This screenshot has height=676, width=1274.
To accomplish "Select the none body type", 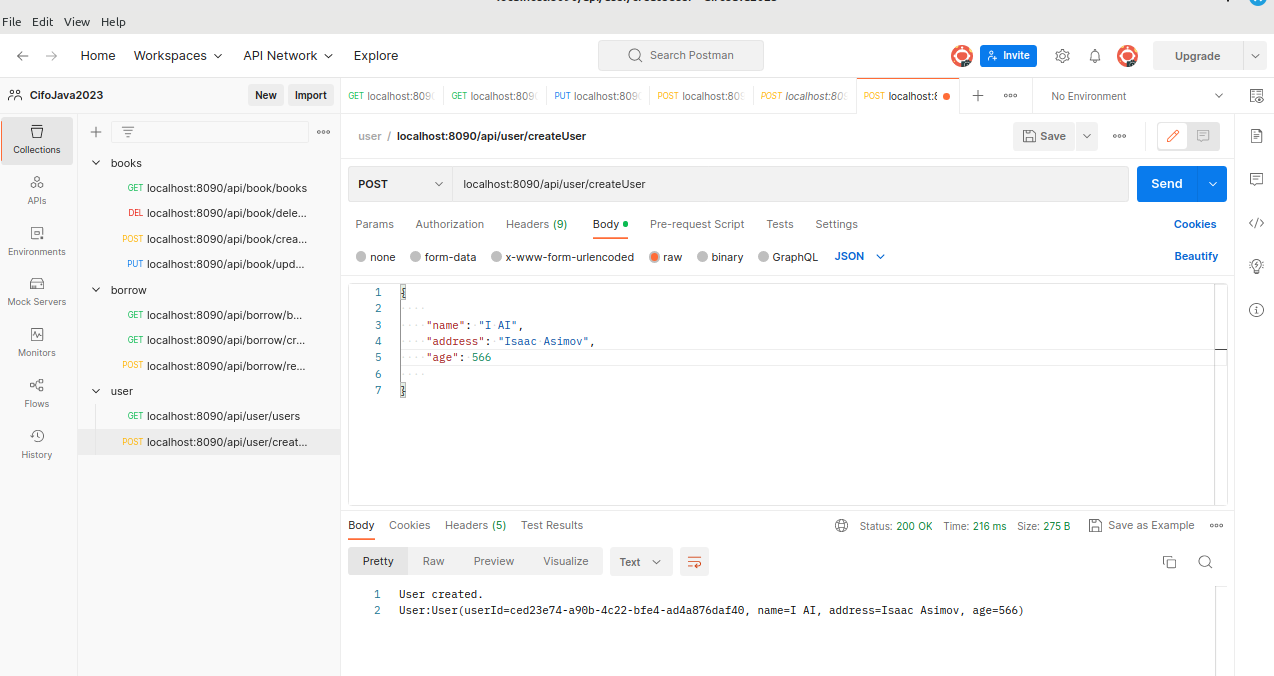I will point(376,257).
